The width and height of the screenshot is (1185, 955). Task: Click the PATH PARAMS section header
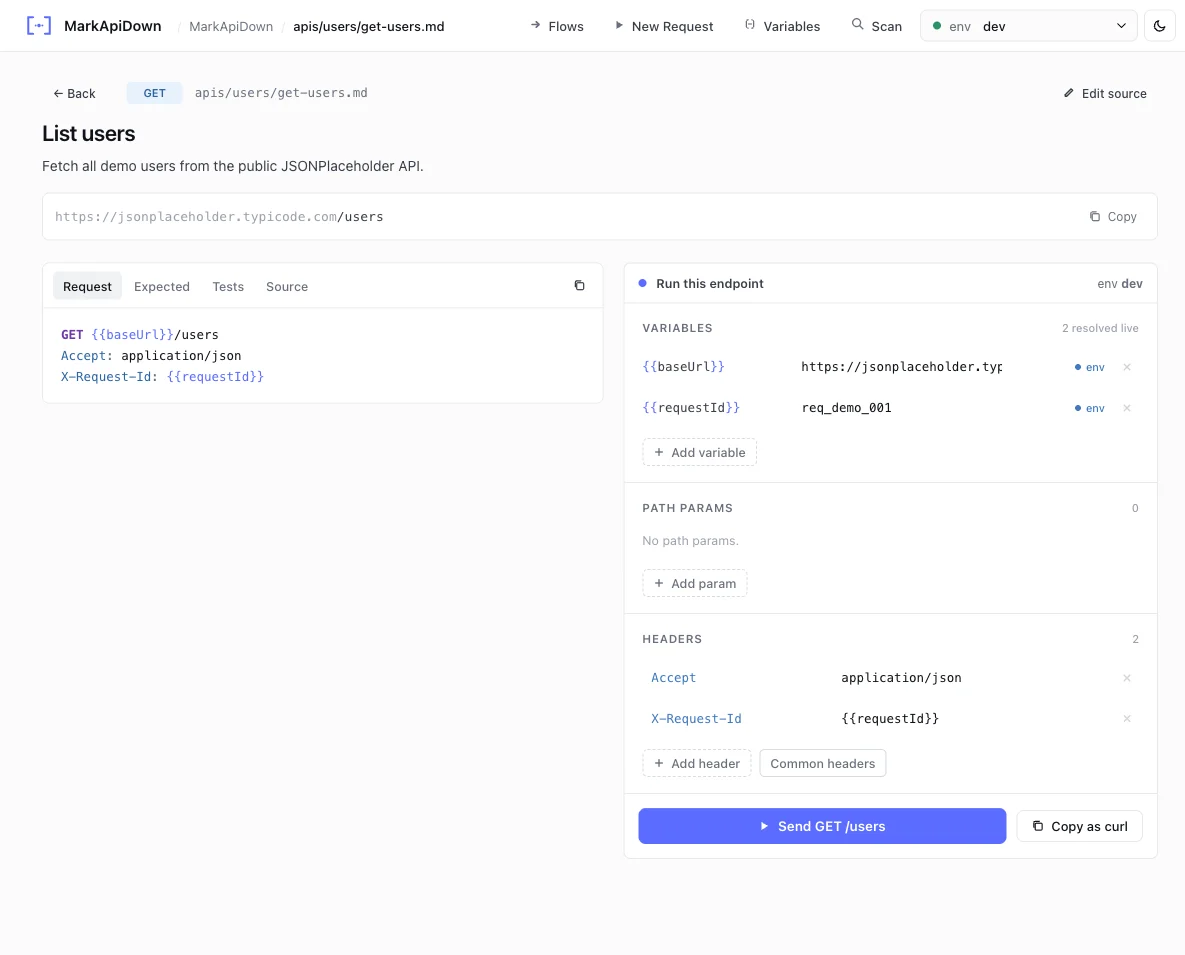click(687, 508)
